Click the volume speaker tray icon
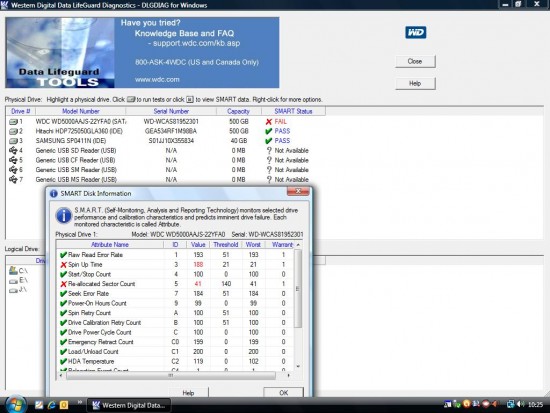Viewport: 550px width, 413px height. point(521,405)
